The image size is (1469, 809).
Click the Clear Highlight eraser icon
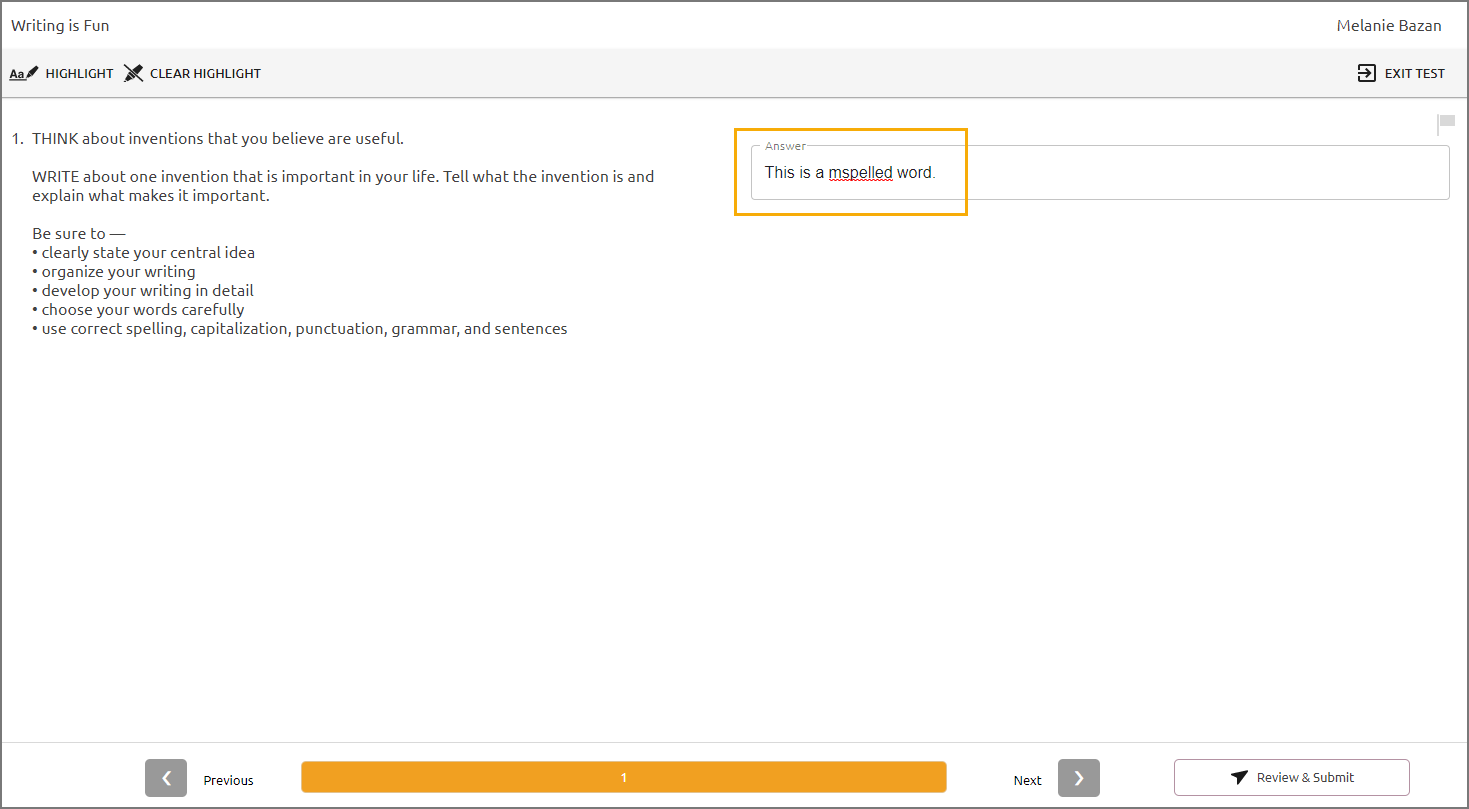[x=134, y=73]
